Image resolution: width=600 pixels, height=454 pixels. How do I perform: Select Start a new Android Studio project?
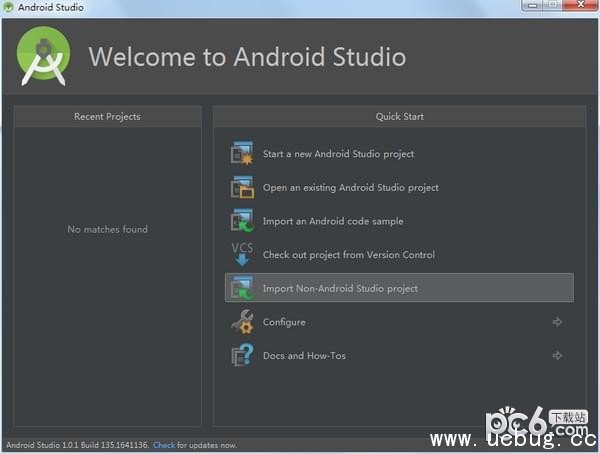point(338,154)
